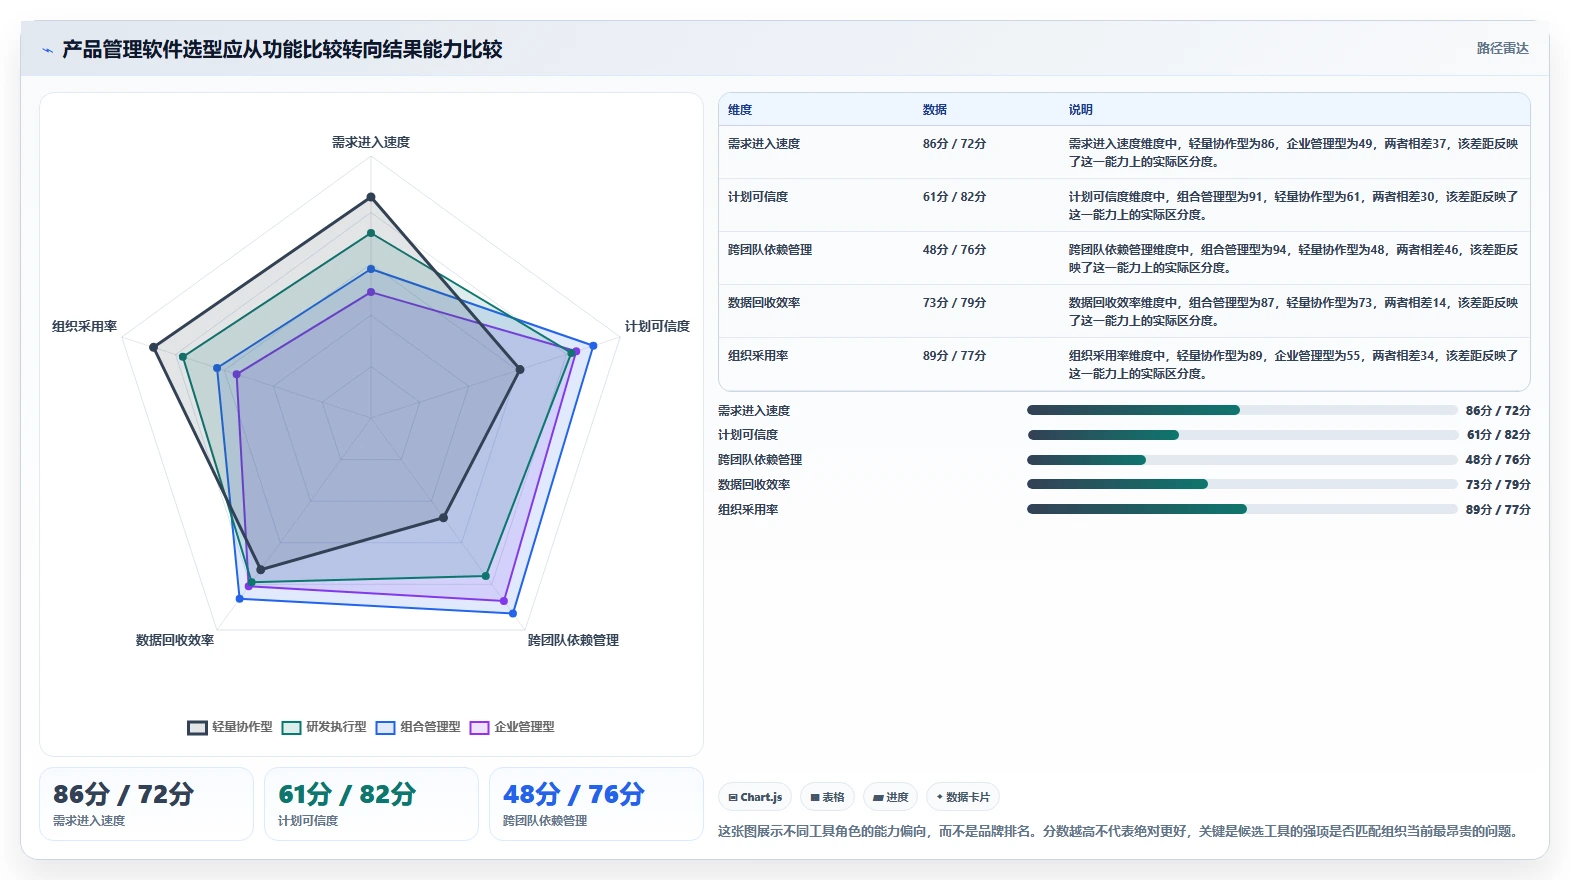
Task: Open the 48分 / 76分 跨团队依赖管理 card
Action: 596,804
